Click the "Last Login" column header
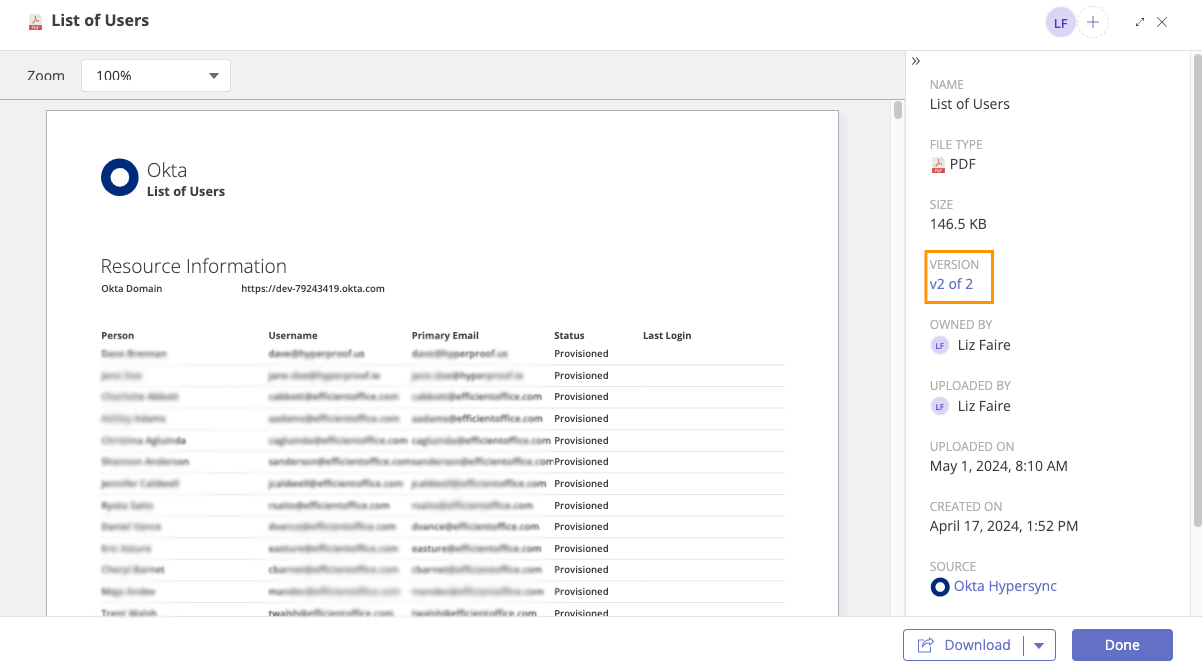The width and height of the screenshot is (1202, 669). [667, 336]
